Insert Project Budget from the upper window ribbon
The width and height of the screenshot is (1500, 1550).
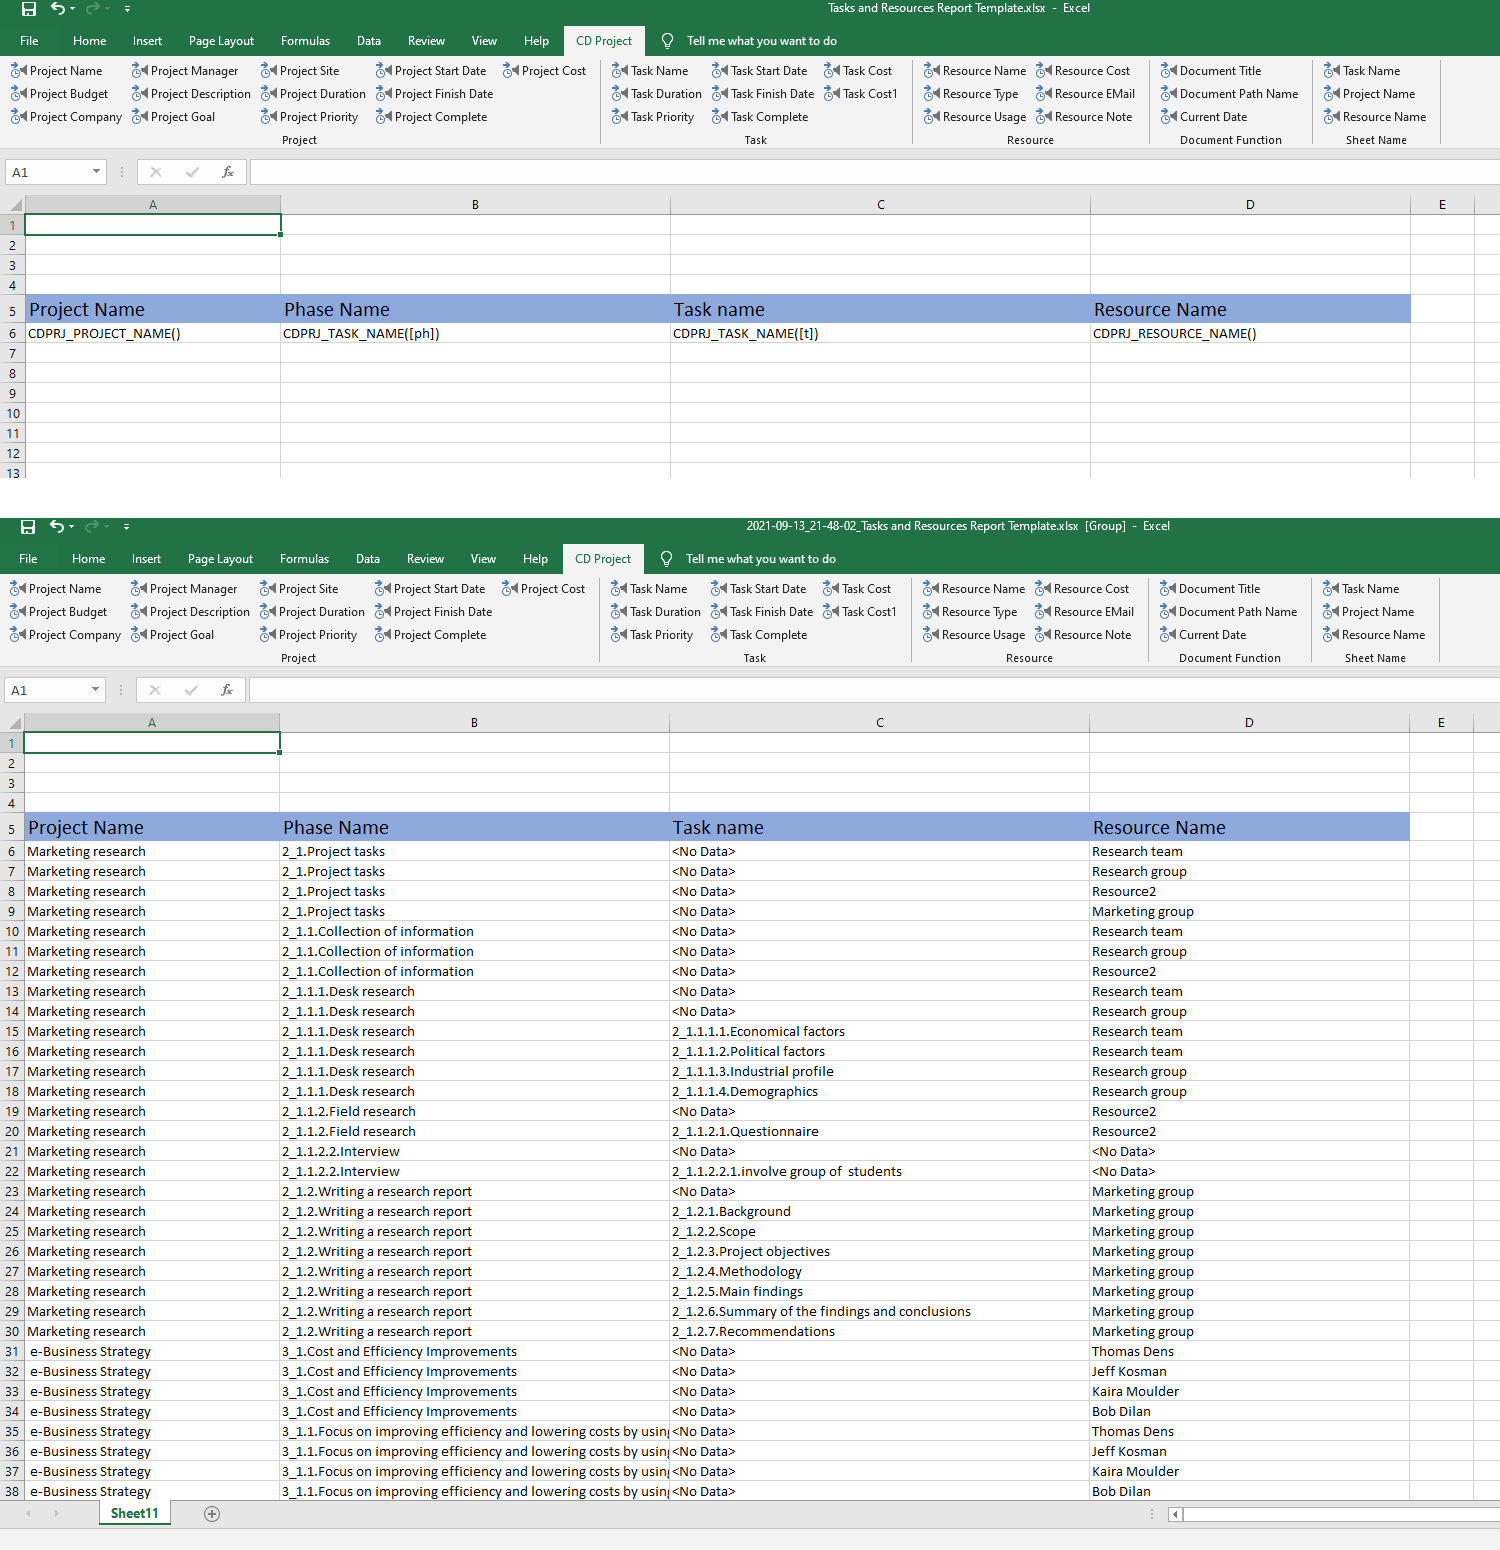pos(60,94)
